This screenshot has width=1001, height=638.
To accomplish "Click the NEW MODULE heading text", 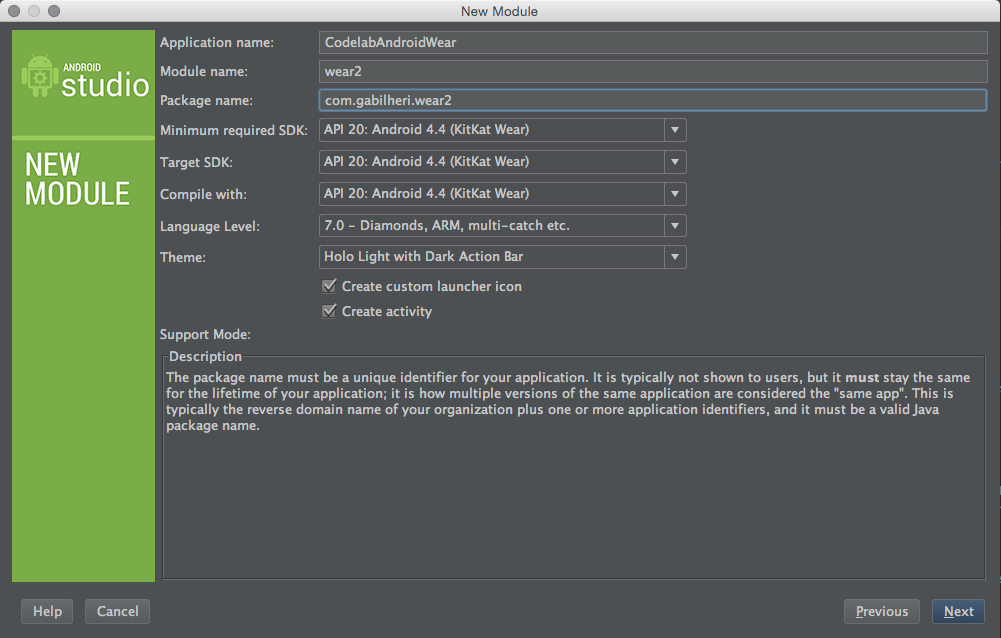I will pos(77,179).
